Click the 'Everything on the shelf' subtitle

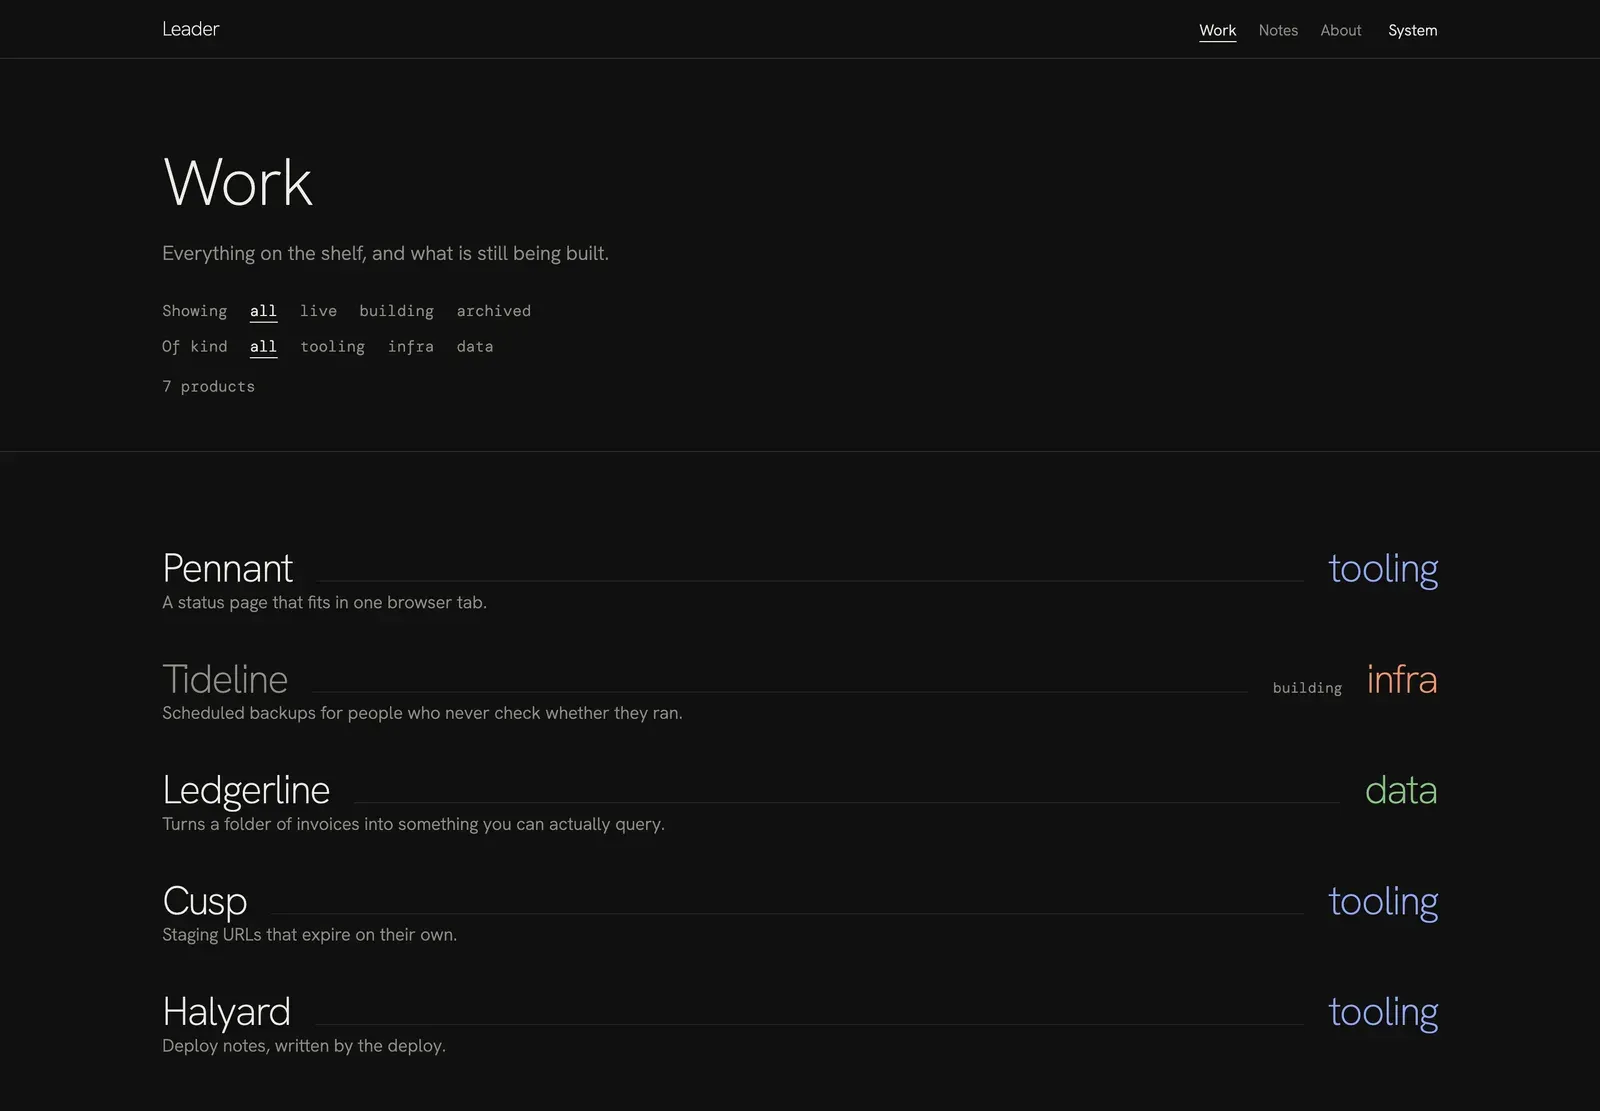pyautogui.click(x=385, y=253)
